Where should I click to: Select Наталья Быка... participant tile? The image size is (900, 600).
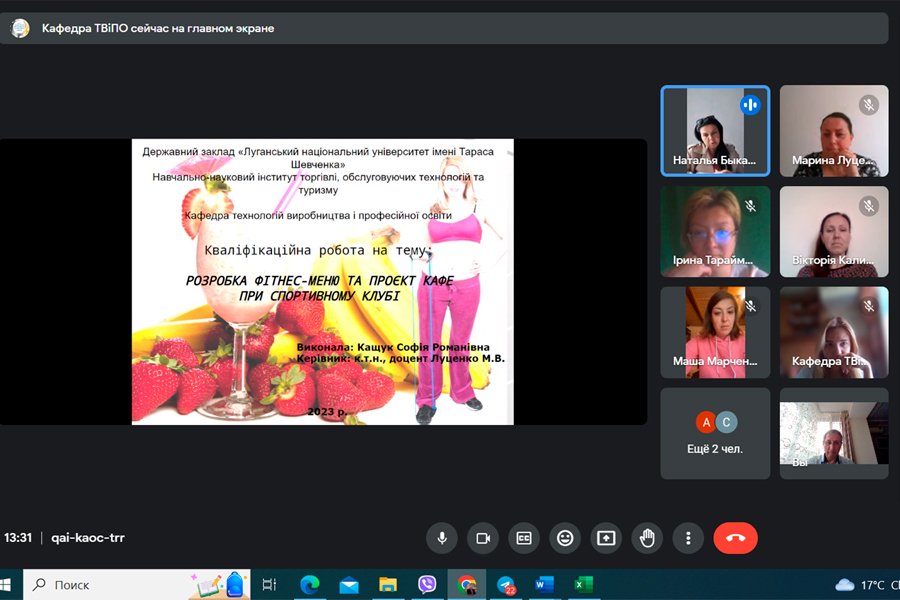tap(715, 130)
